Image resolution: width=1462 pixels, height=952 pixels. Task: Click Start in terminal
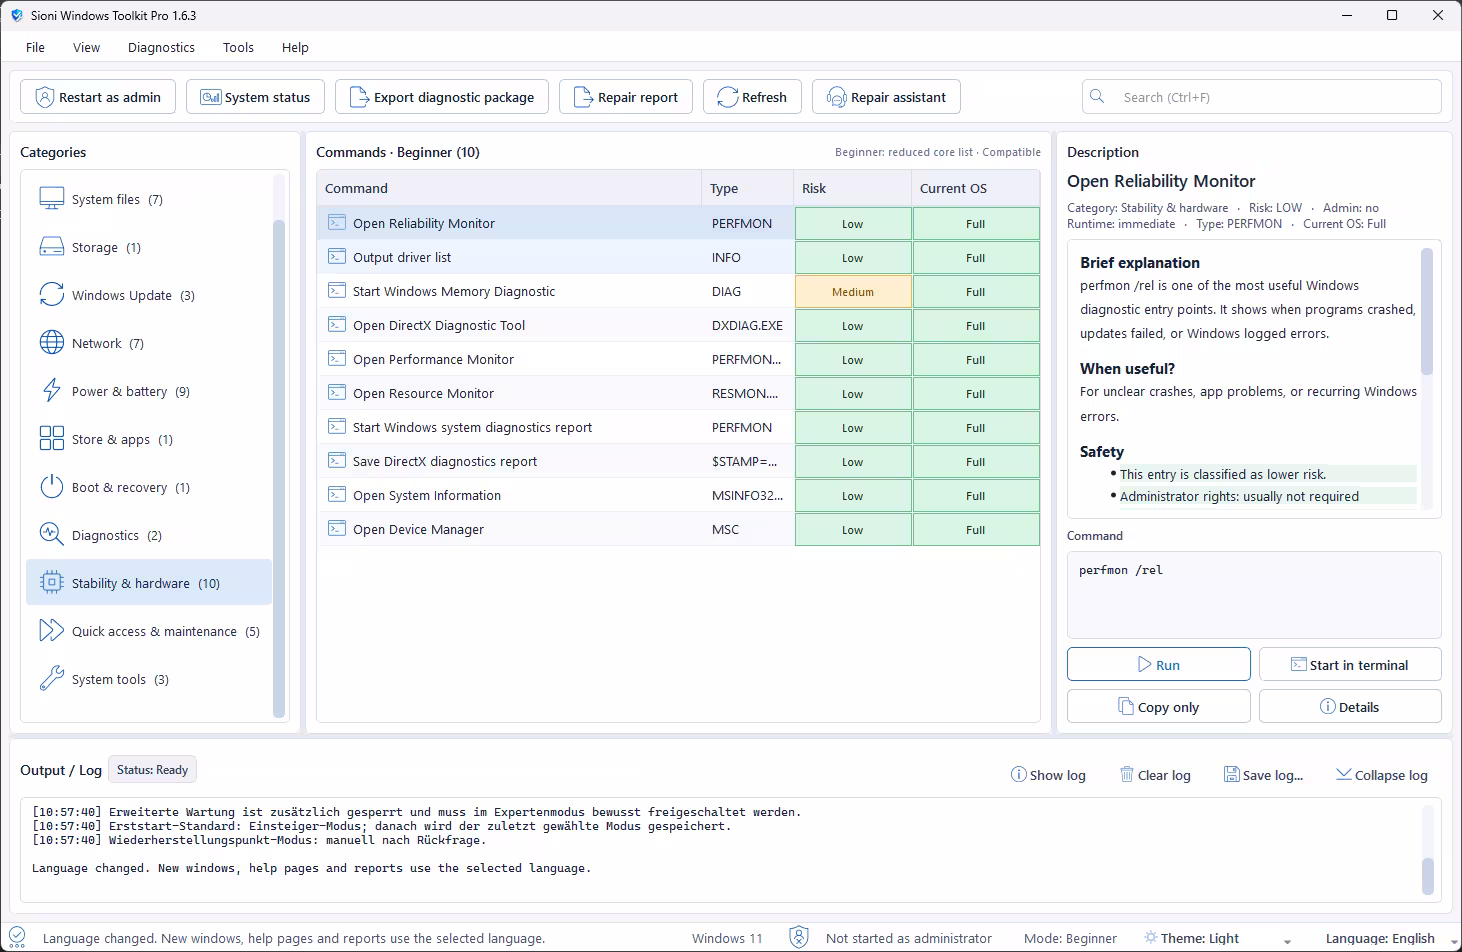(1350, 665)
